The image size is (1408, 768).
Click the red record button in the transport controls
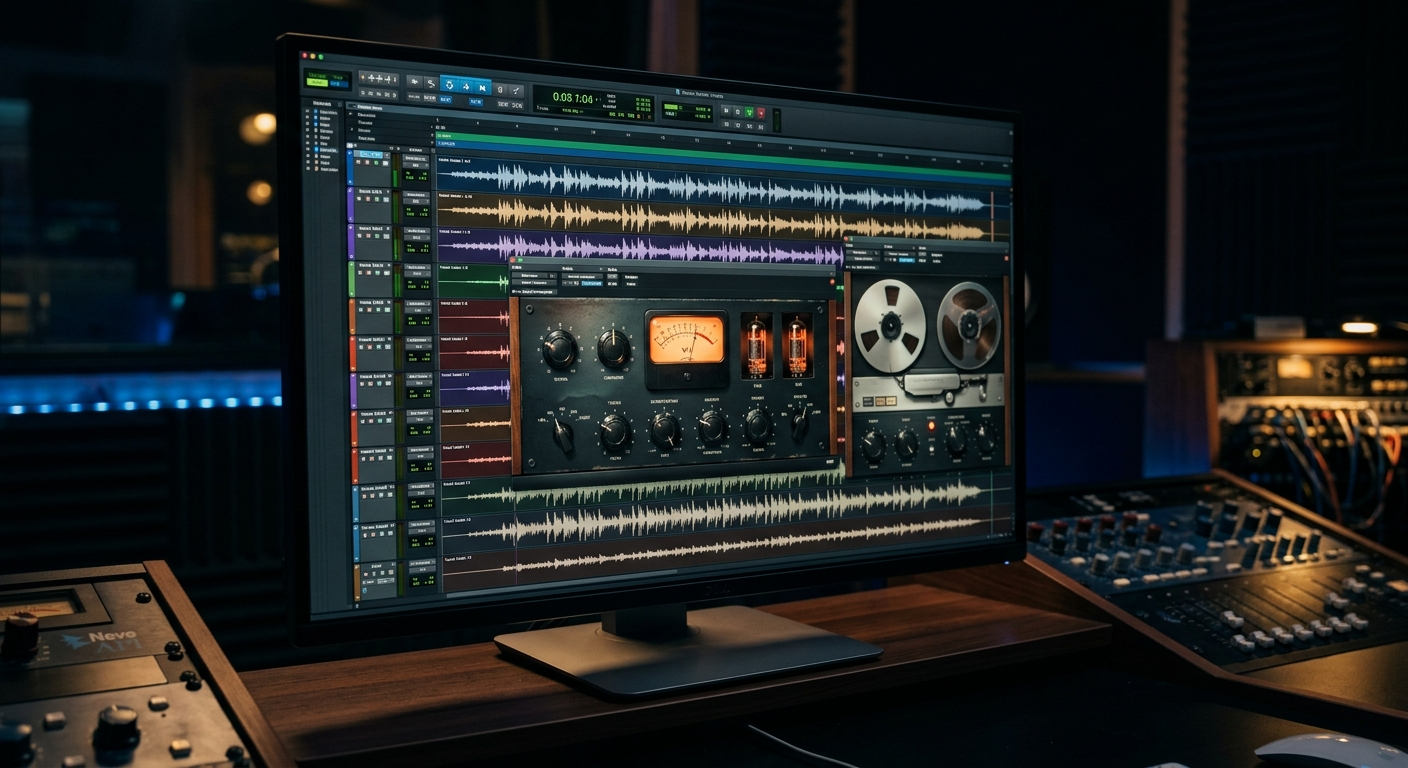pos(761,113)
